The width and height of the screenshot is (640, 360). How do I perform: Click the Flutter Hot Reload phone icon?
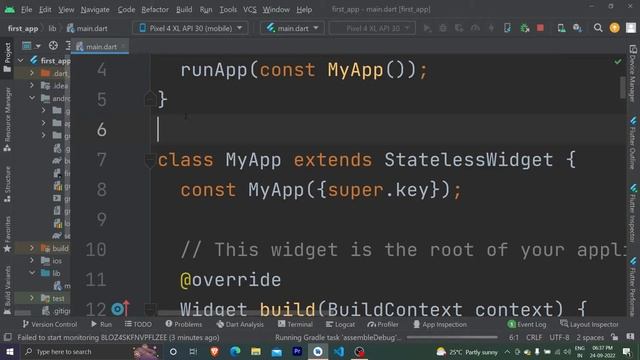(507, 28)
